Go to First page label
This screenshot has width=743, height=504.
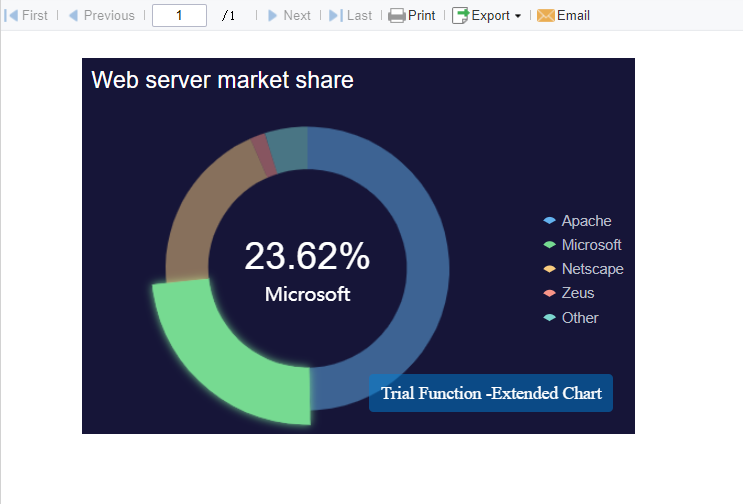[35, 16]
